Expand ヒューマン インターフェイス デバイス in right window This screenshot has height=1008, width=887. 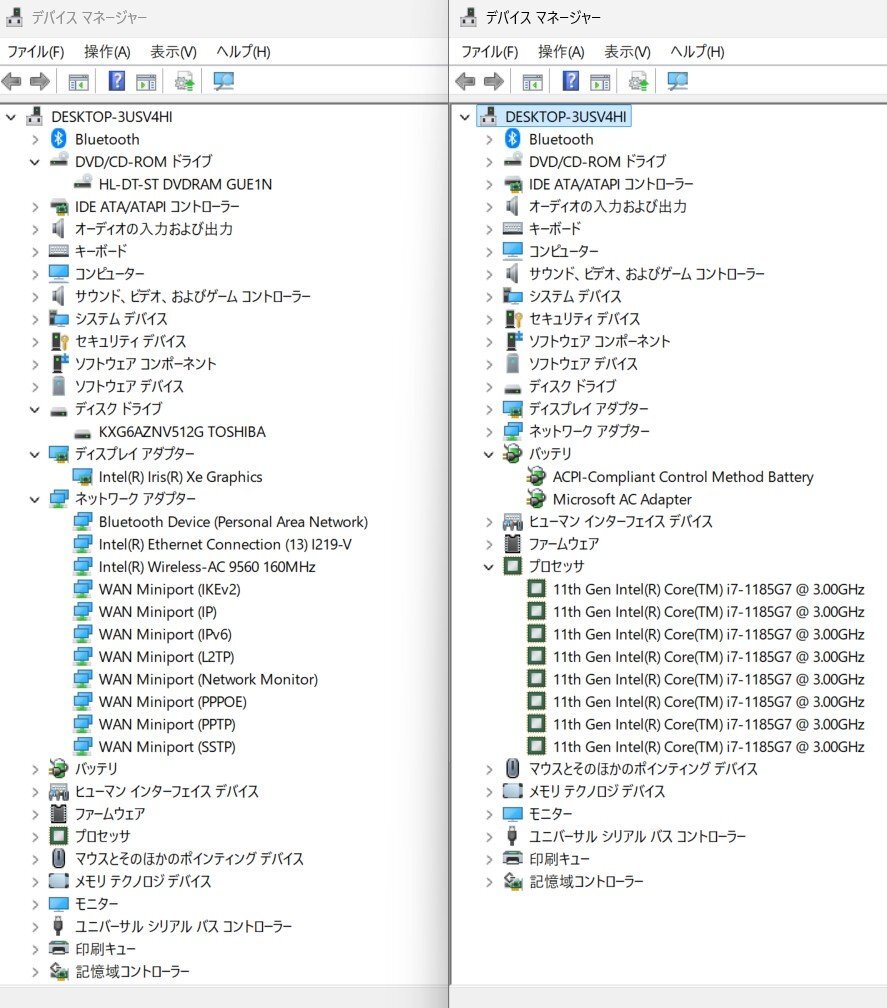pos(489,522)
